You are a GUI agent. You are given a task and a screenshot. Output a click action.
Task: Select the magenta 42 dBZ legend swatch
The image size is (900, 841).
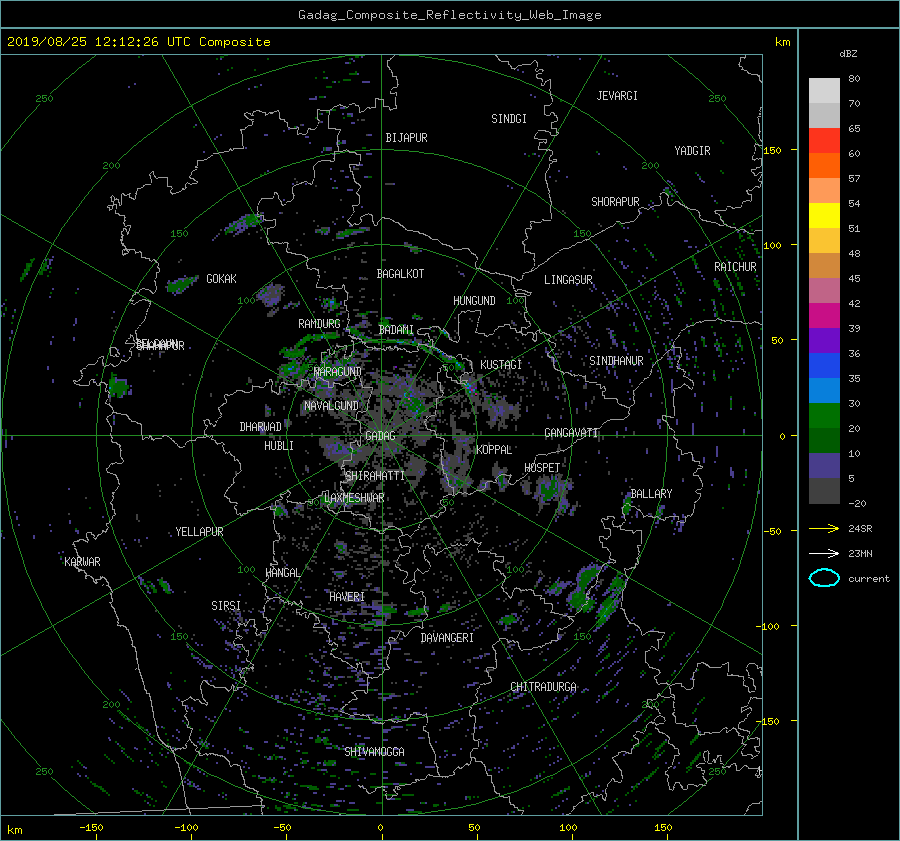824,315
